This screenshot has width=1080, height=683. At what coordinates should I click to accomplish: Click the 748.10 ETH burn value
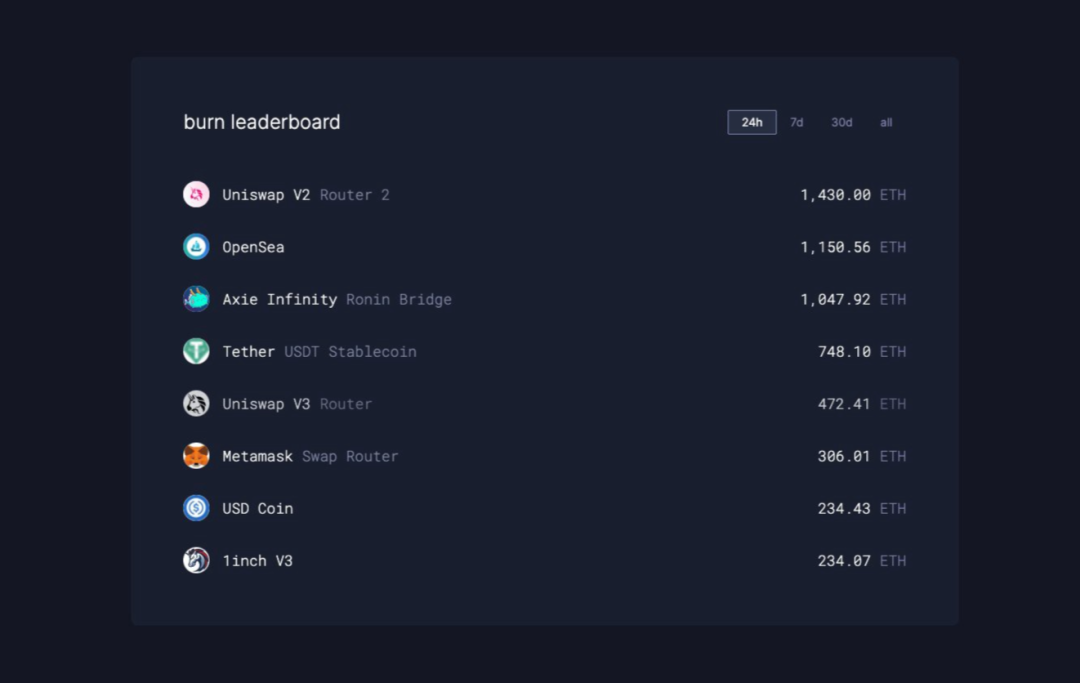[x=862, y=352]
